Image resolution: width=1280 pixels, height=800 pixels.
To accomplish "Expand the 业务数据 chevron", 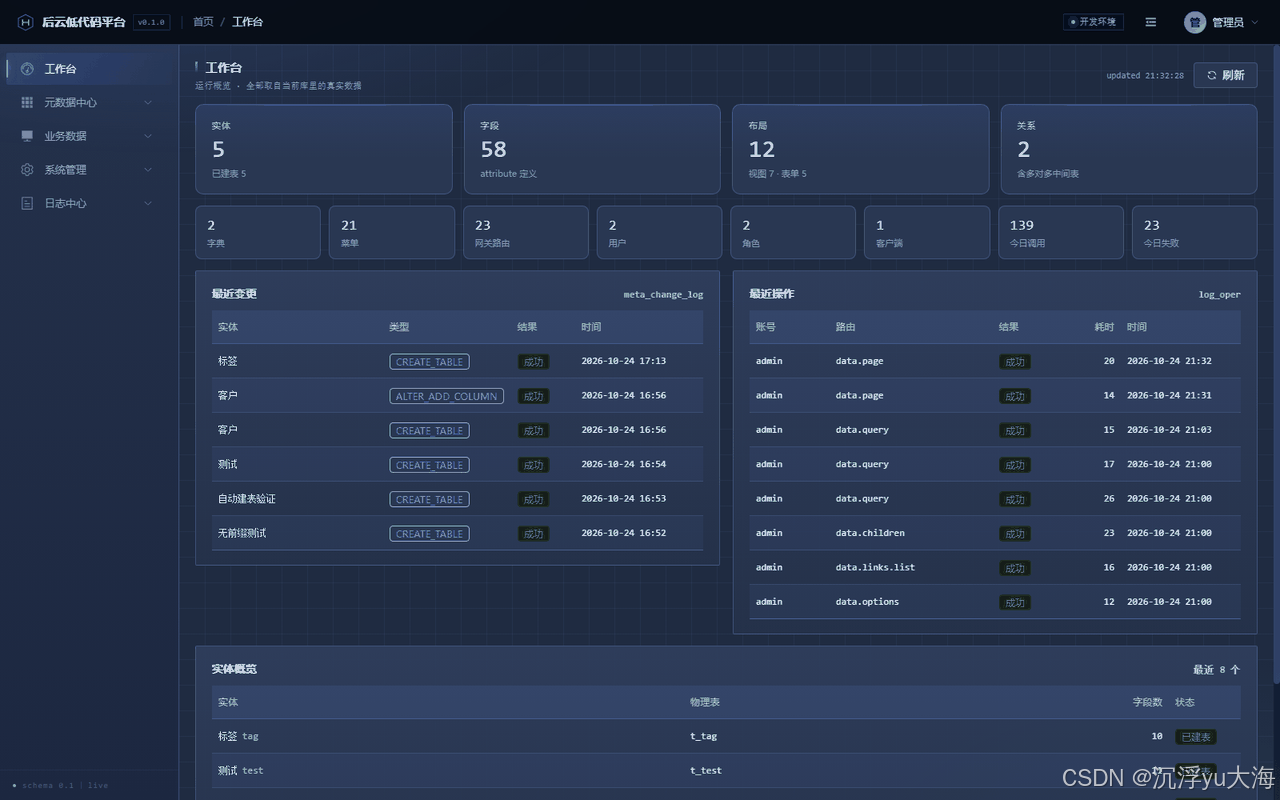I will pos(148,136).
